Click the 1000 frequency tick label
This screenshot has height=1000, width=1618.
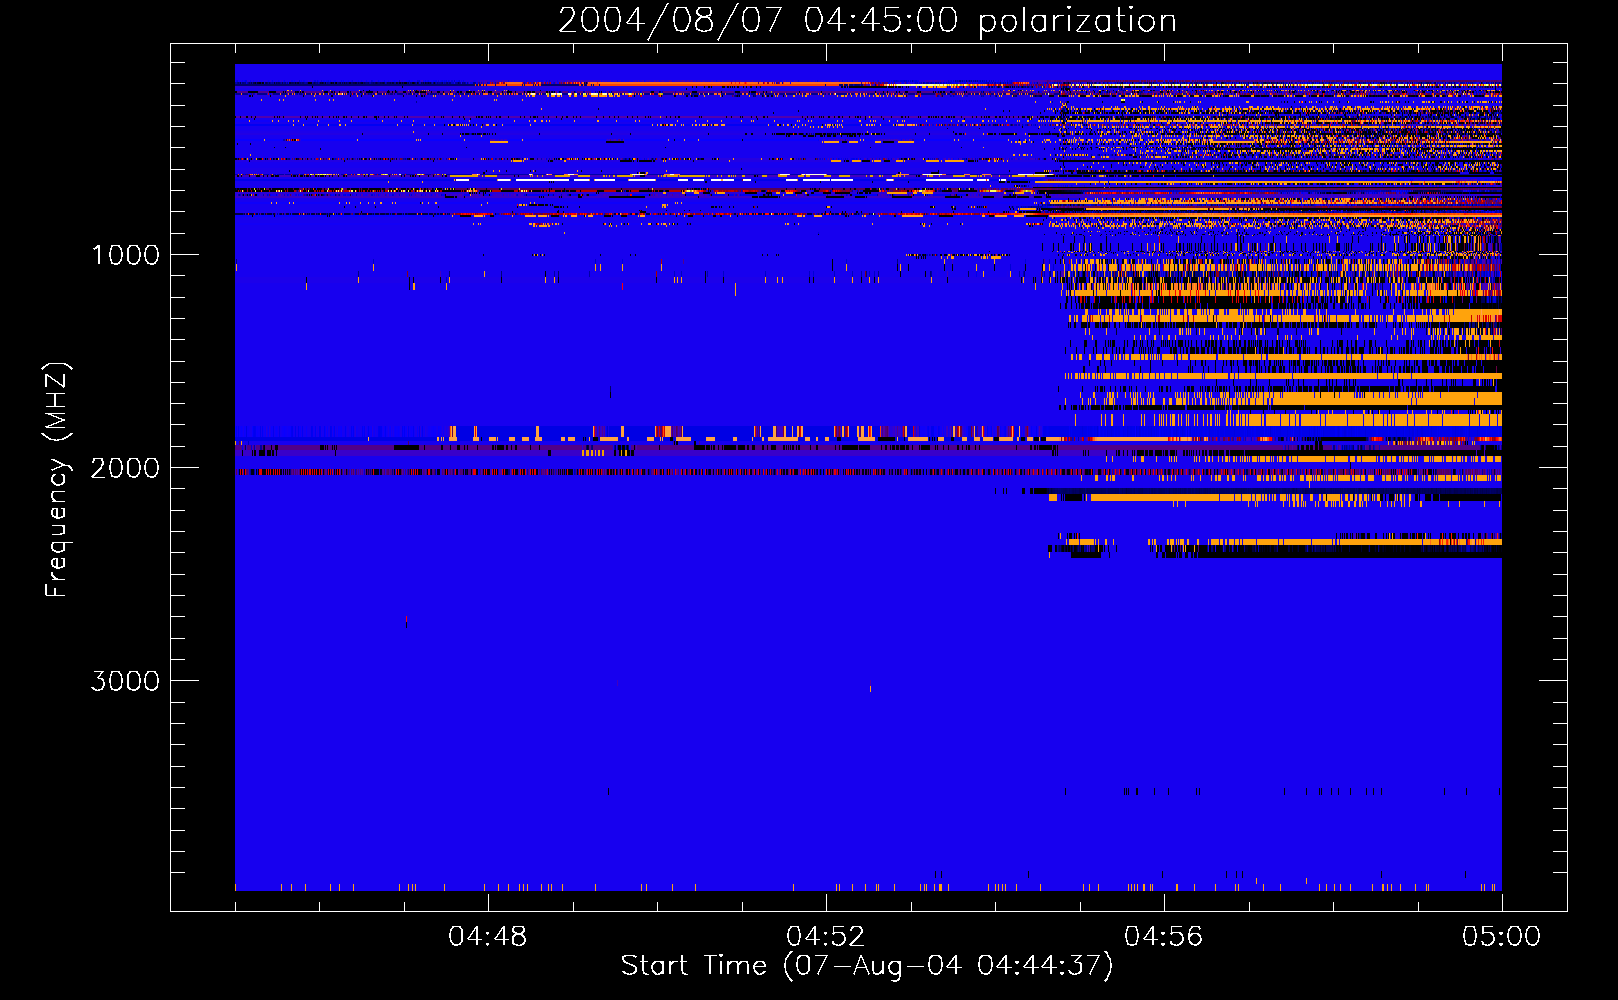(x=125, y=255)
